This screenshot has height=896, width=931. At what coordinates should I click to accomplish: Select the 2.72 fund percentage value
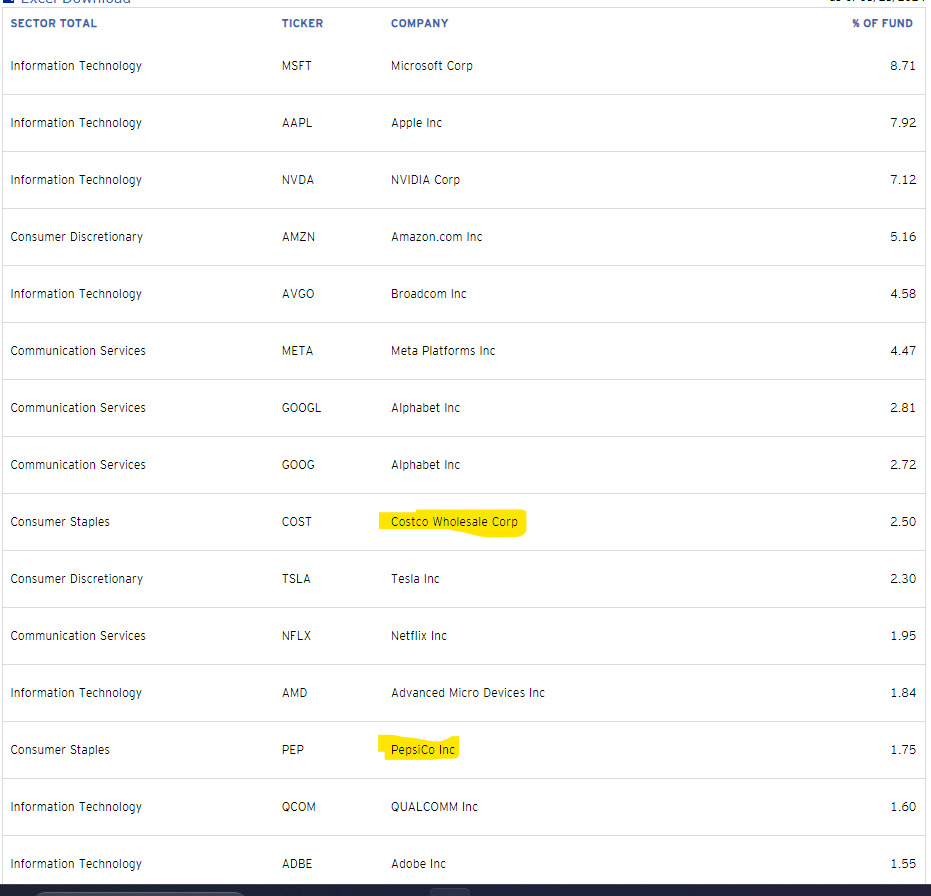[902, 465]
